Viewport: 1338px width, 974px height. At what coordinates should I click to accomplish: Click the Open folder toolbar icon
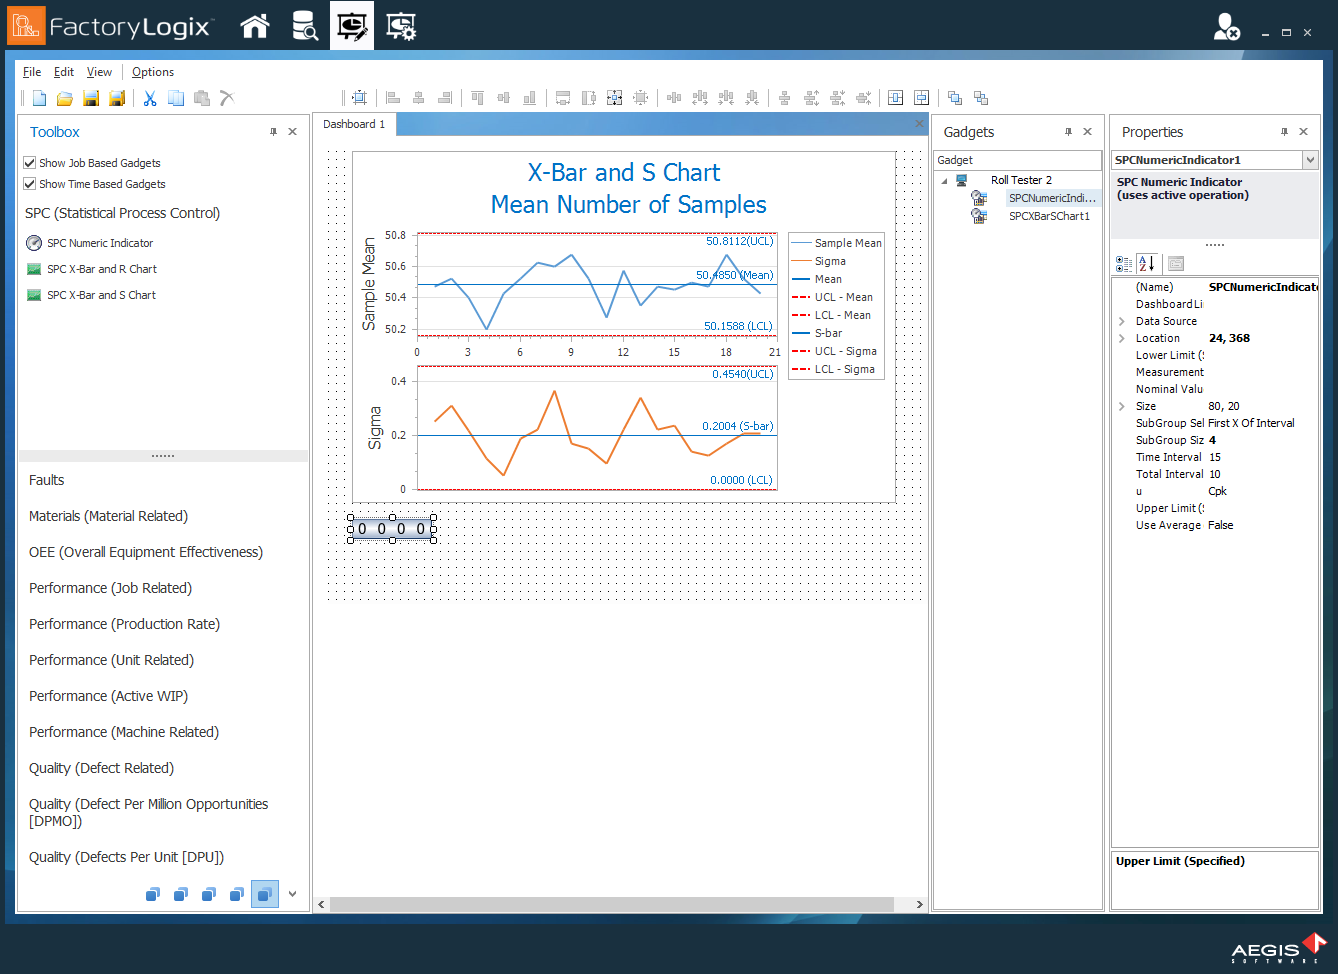[65, 98]
